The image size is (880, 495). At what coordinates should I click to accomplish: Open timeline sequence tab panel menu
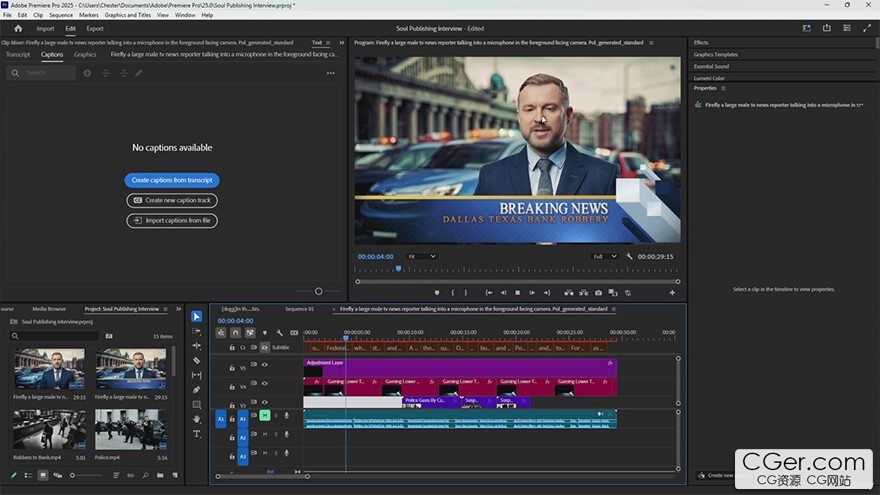[613, 309]
